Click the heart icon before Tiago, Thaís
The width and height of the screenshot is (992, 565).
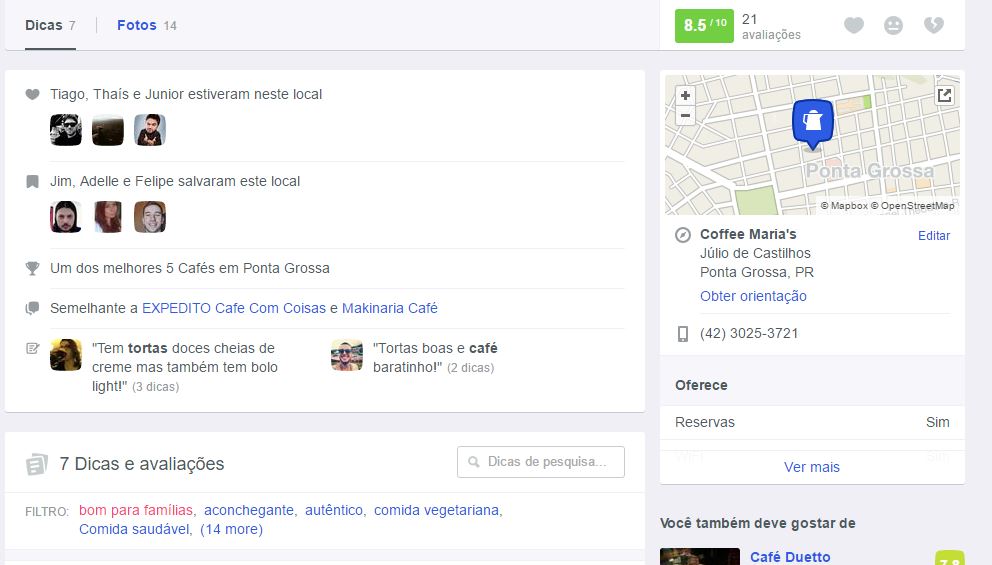[x=32, y=94]
